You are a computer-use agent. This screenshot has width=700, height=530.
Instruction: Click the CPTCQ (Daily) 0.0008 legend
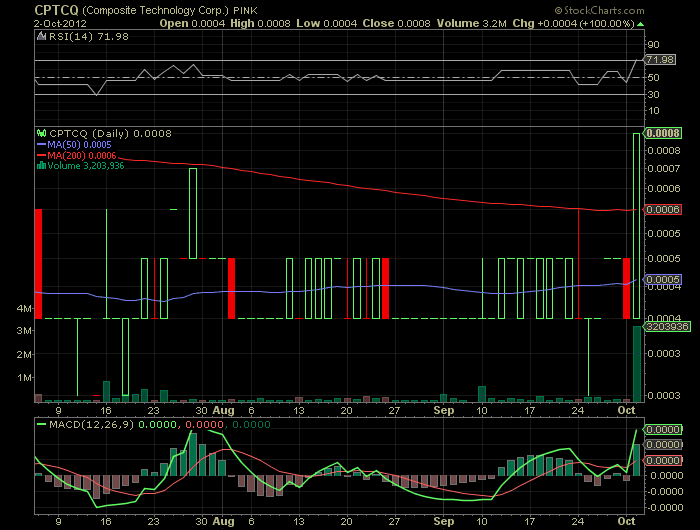tap(110, 134)
